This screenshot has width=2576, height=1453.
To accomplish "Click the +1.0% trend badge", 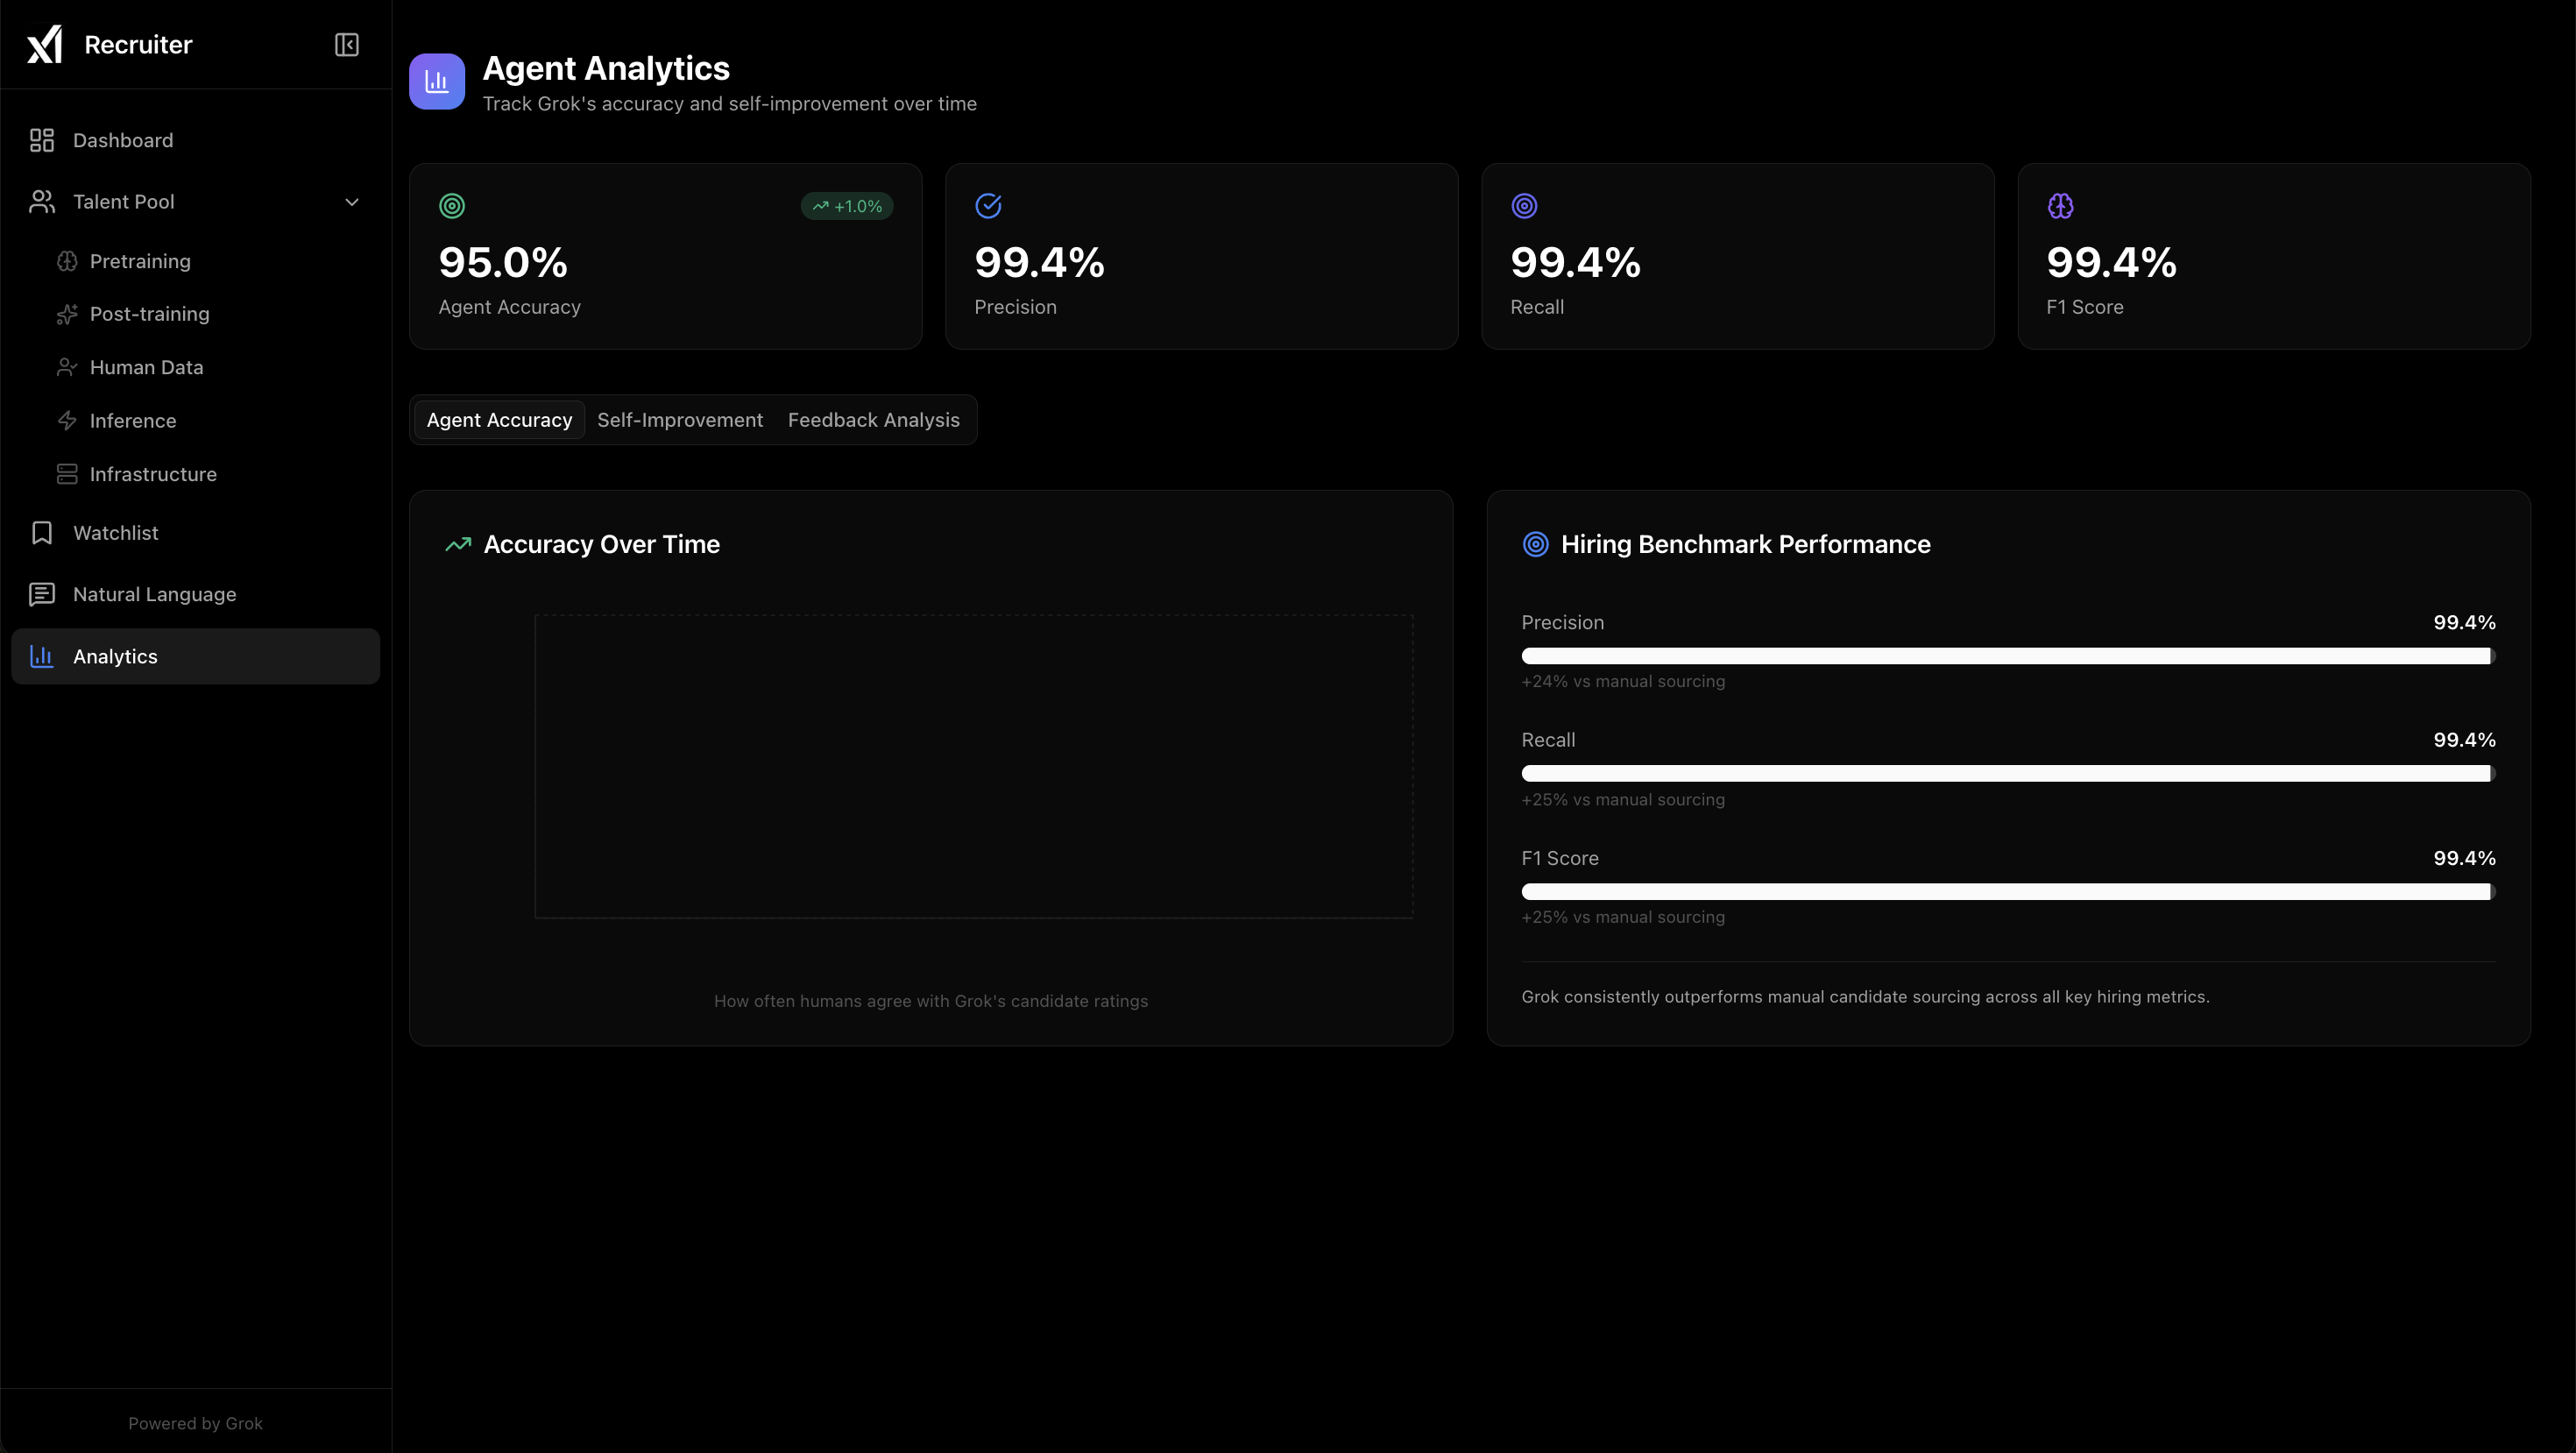I will [x=847, y=206].
